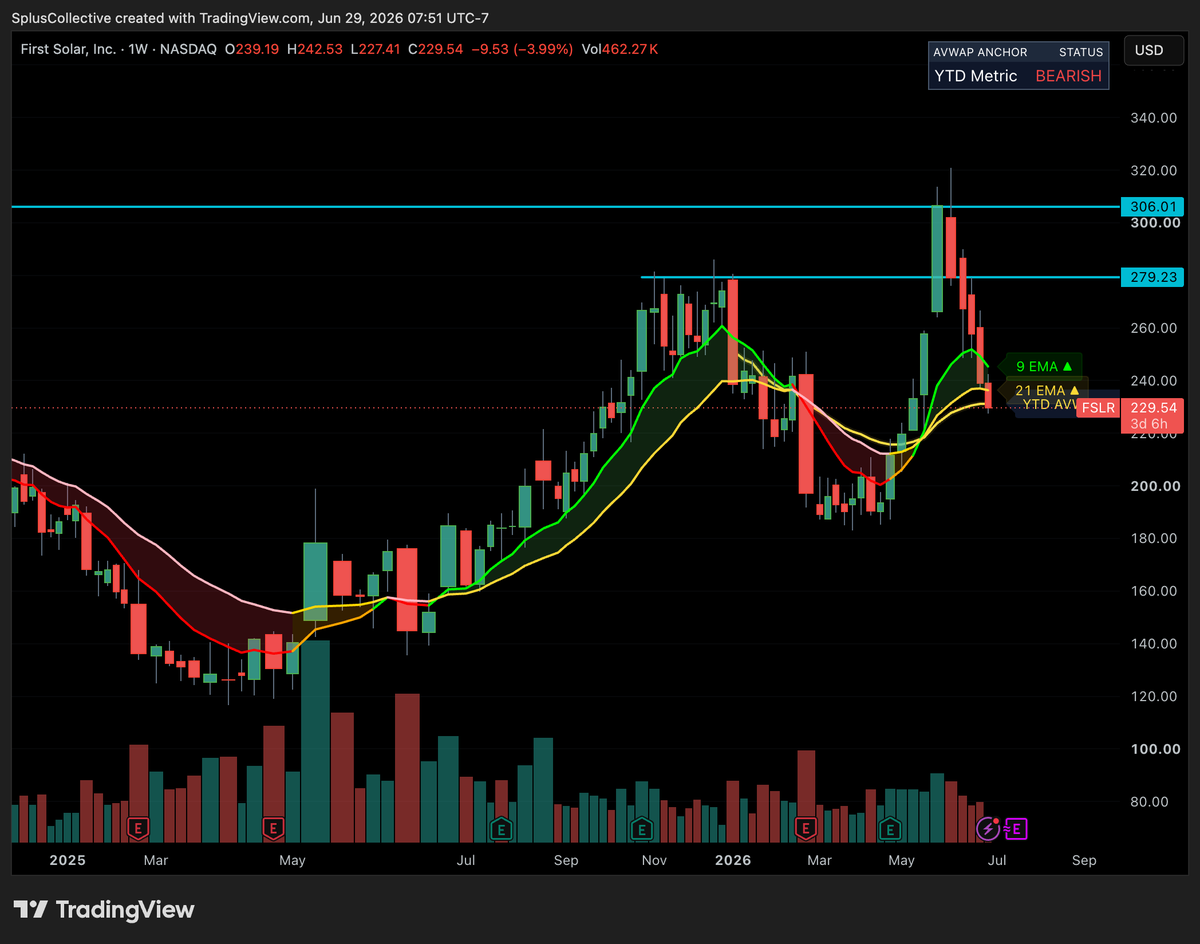Click the BEARISH status in AVWAP table
The width and height of the screenshot is (1200, 944).
(x=1068, y=76)
